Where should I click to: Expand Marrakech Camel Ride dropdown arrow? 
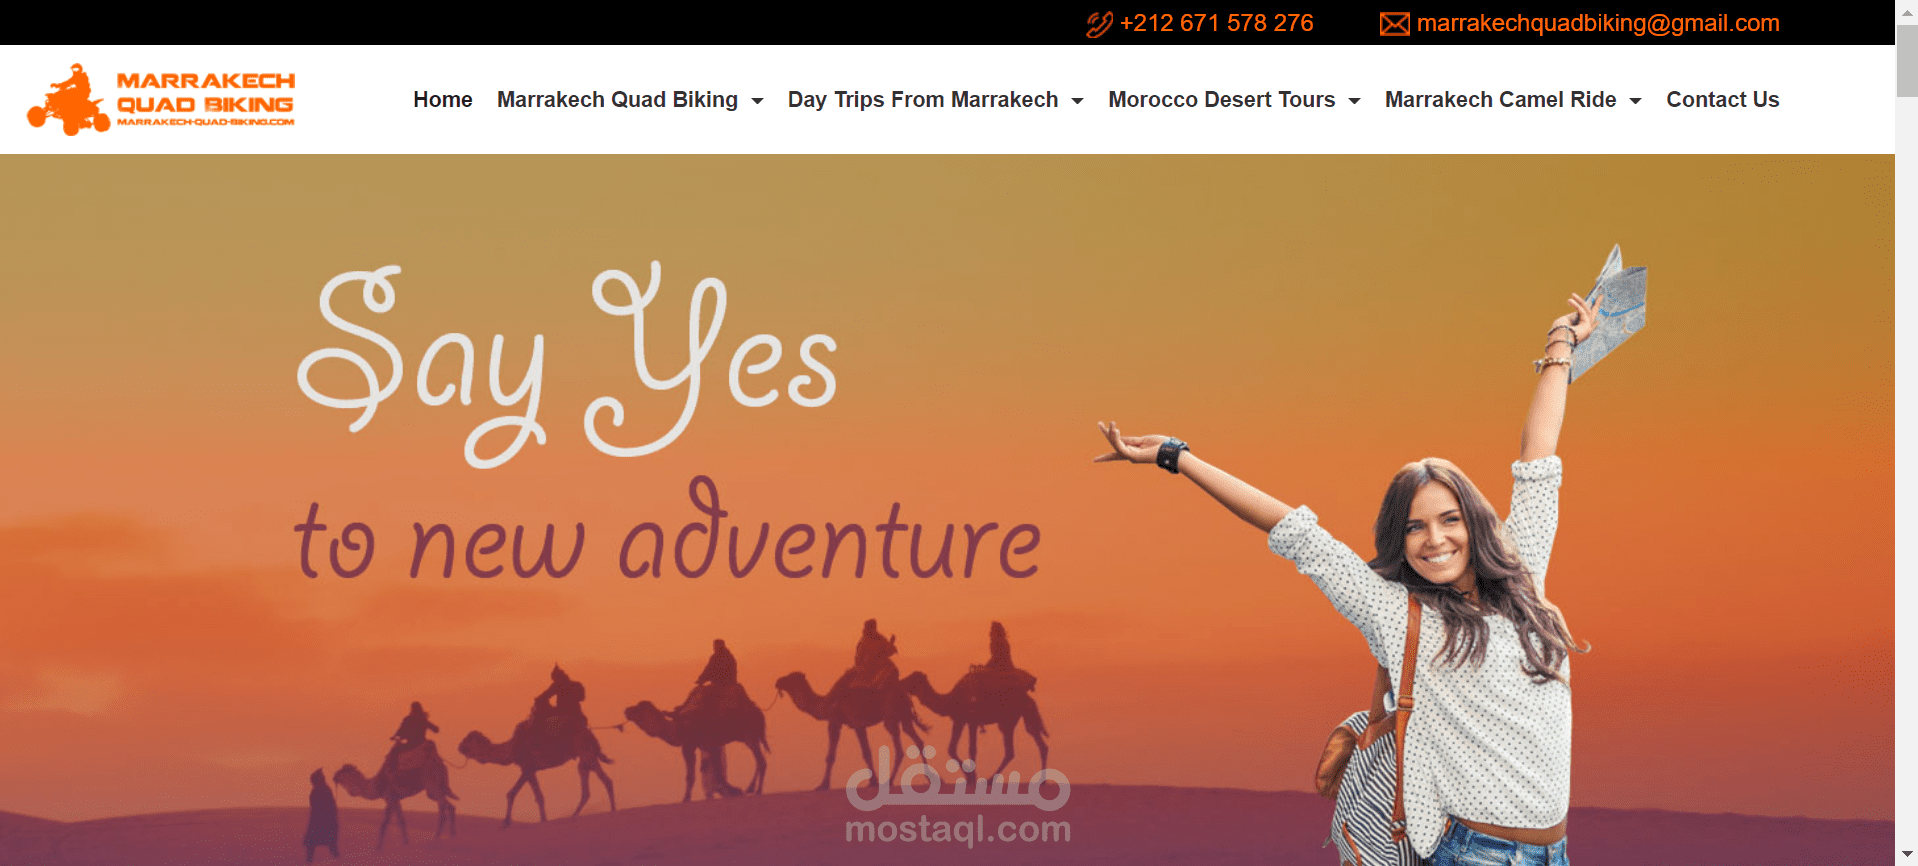pos(1635,101)
